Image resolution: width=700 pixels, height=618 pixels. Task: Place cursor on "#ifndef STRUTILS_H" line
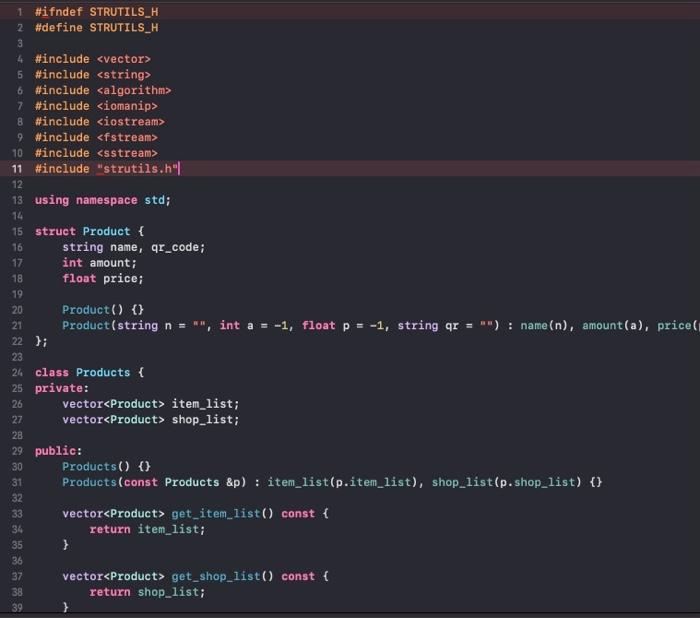pyautogui.click(x=96, y=12)
